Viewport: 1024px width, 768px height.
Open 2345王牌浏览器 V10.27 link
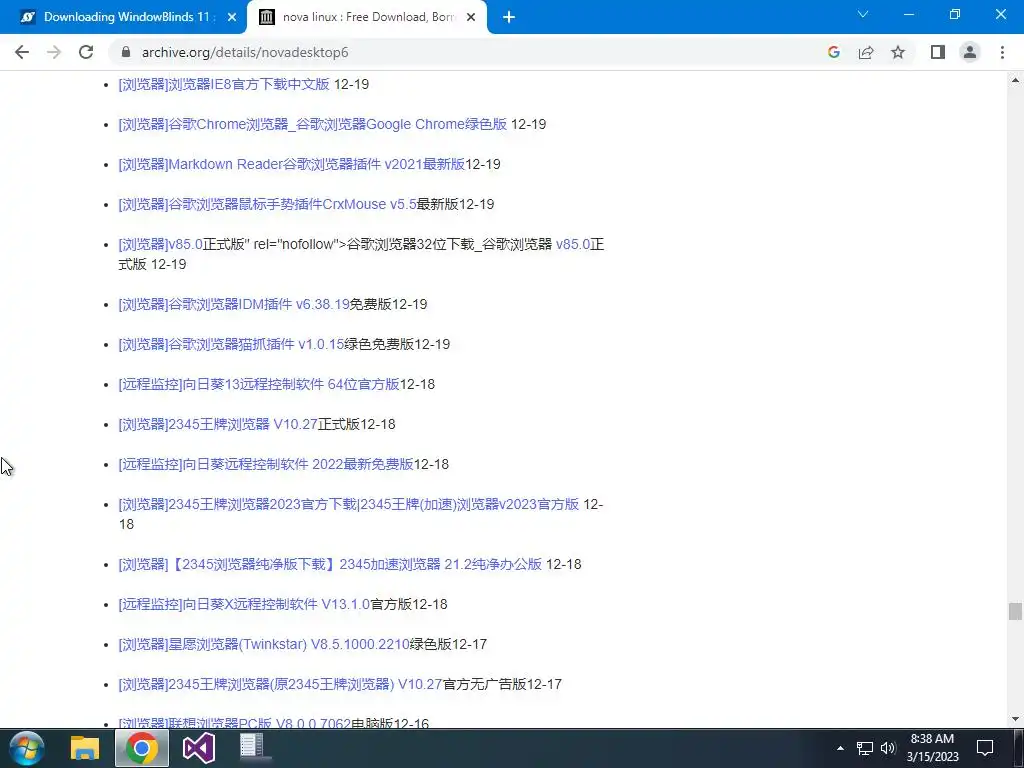tap(218, 424)
